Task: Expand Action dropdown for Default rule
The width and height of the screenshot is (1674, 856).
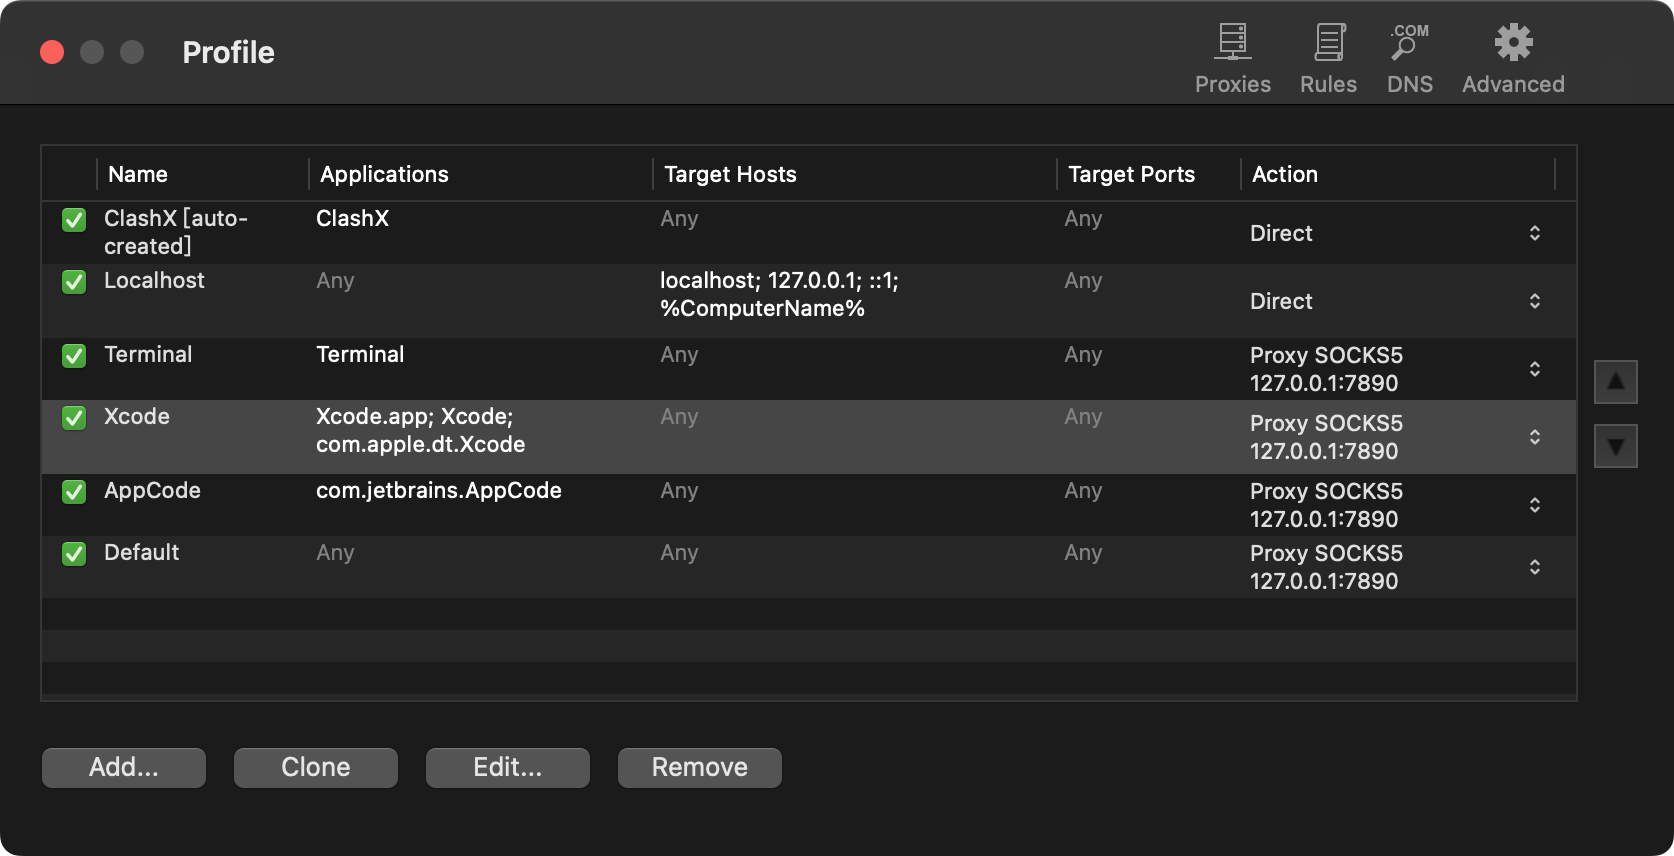Action: [x=1534, y=567]
